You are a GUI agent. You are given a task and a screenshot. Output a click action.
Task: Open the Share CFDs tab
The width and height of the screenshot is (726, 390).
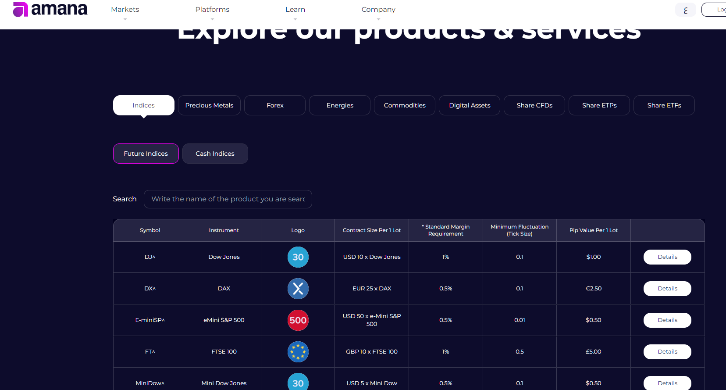(x=534, y=105)
